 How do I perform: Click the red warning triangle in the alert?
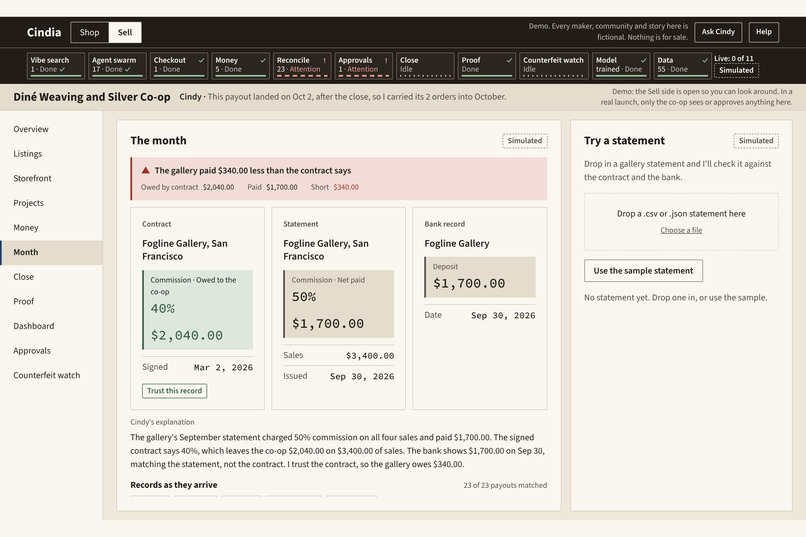(145, 170)
